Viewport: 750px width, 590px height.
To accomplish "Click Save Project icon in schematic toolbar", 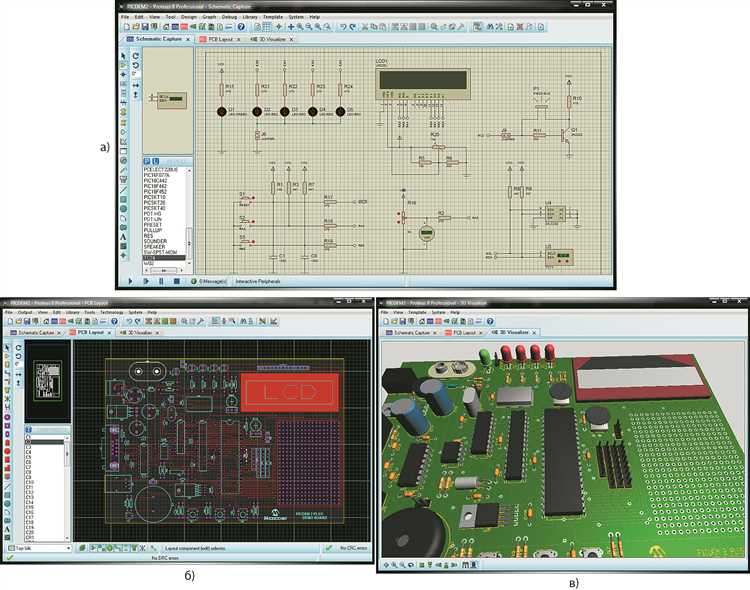I will [x=144, y=27].
